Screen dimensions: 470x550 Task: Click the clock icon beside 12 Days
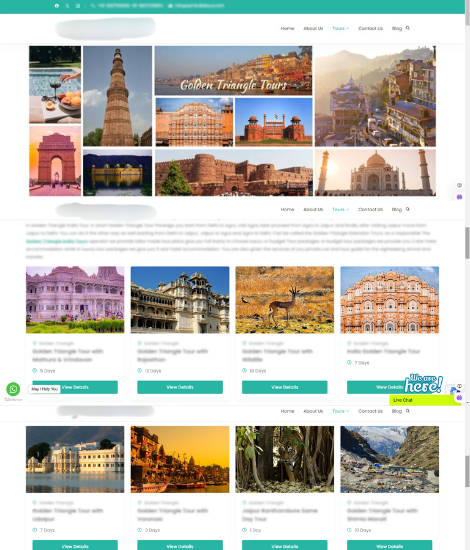[x=139, y=370]
